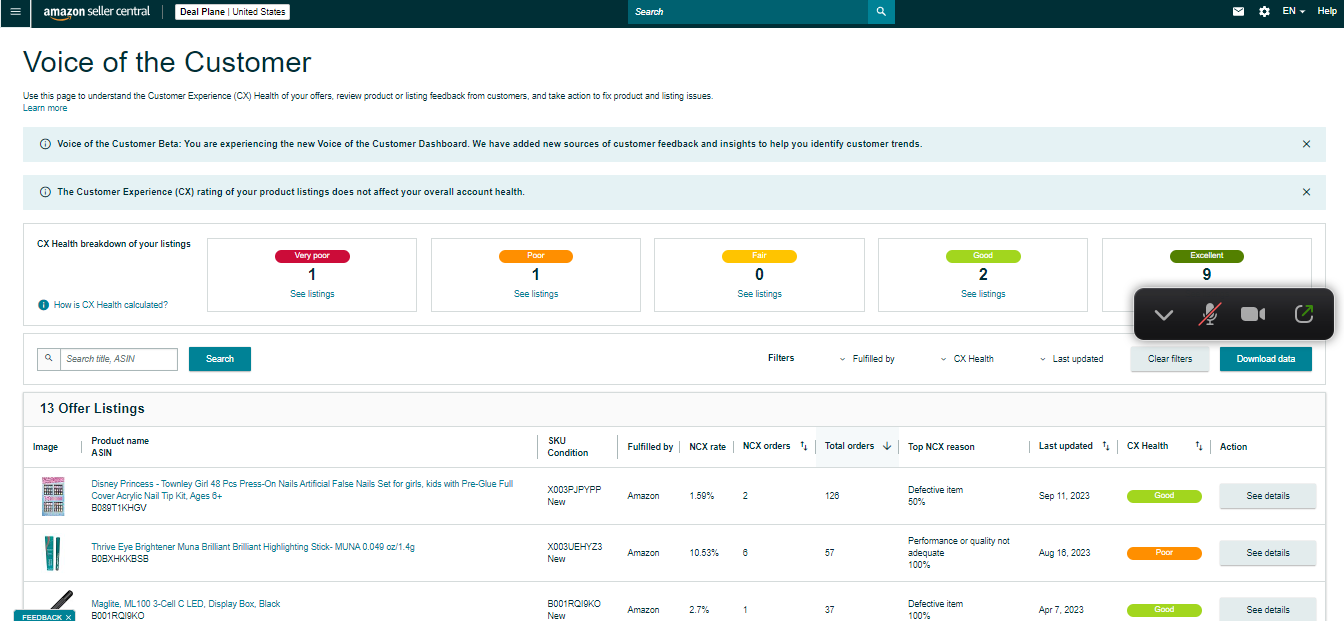Click the Excellent dark green badge
This screenshot has width=1344, height=621.
(1207, 256)
